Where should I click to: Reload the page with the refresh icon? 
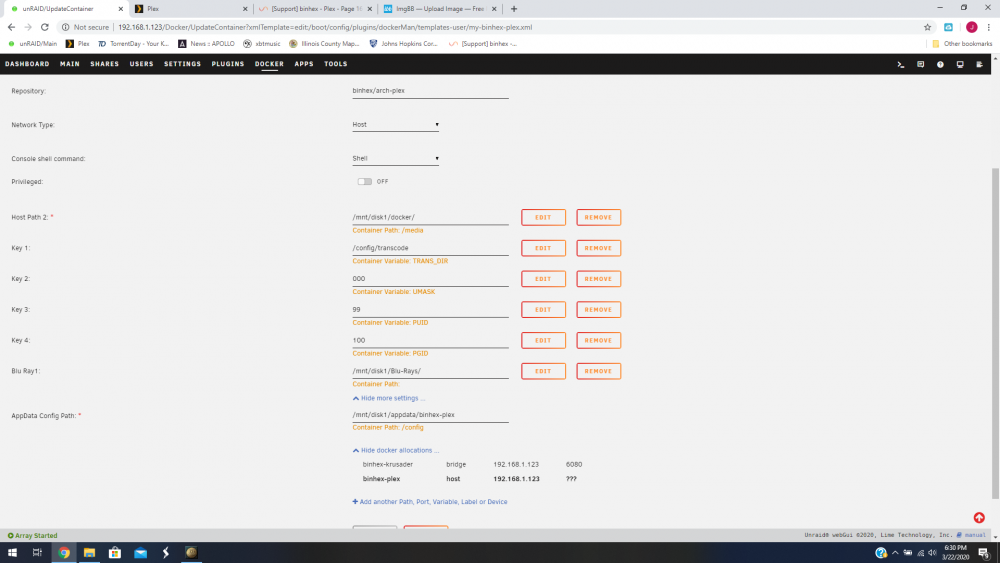pos(45,27)
